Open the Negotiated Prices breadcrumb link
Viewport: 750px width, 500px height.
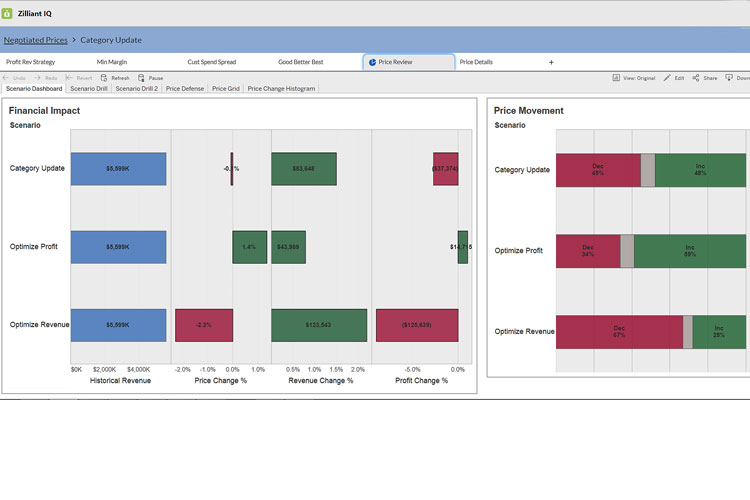pyautogui.click(x=36, y=40)
